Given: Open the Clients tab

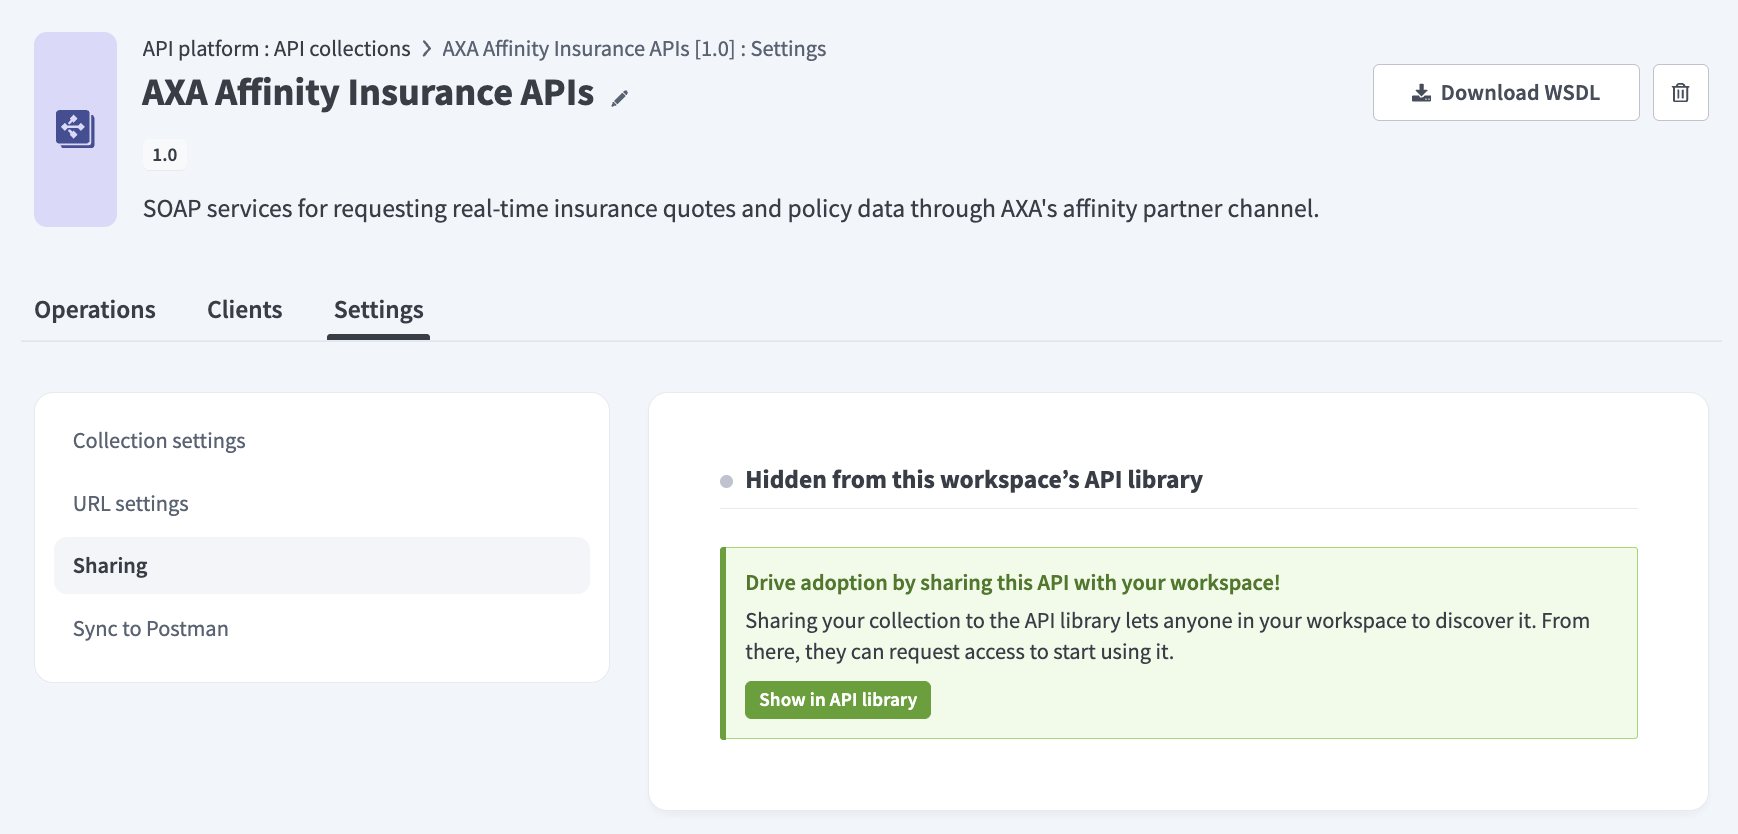Looking at the screenshot, I should tap(245, 310).
